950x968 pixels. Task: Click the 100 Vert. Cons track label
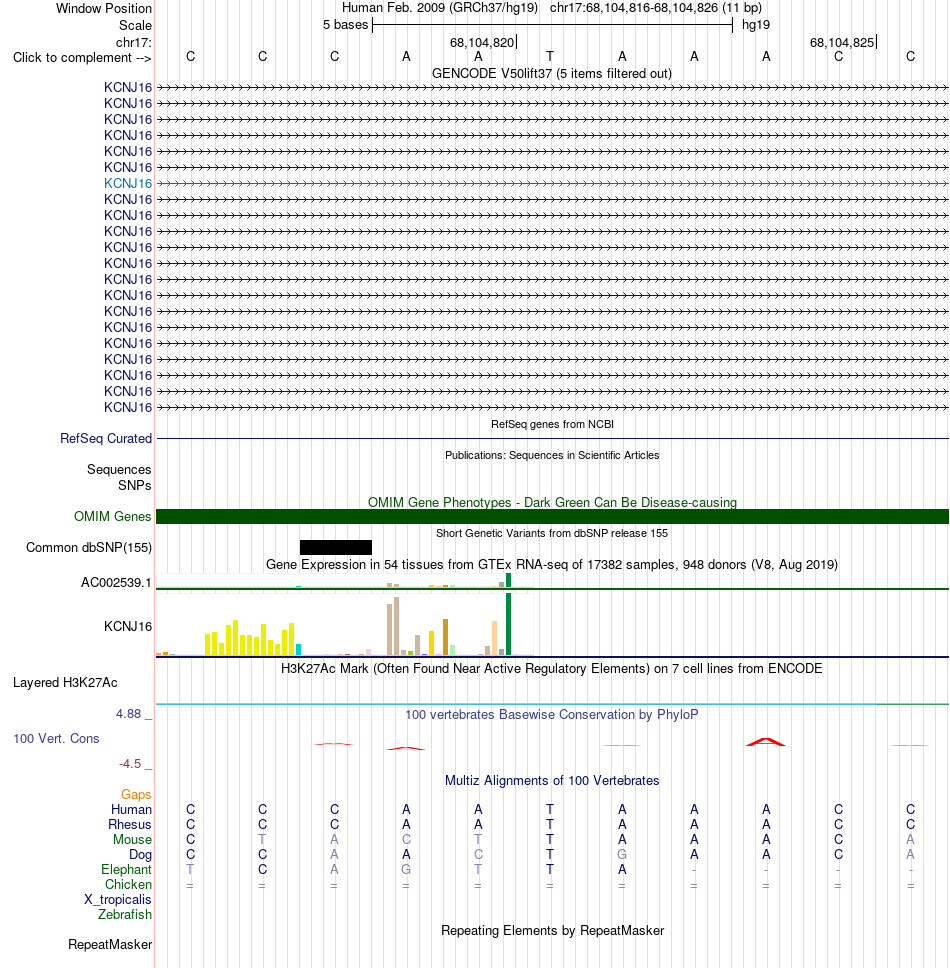click(56, 738)
